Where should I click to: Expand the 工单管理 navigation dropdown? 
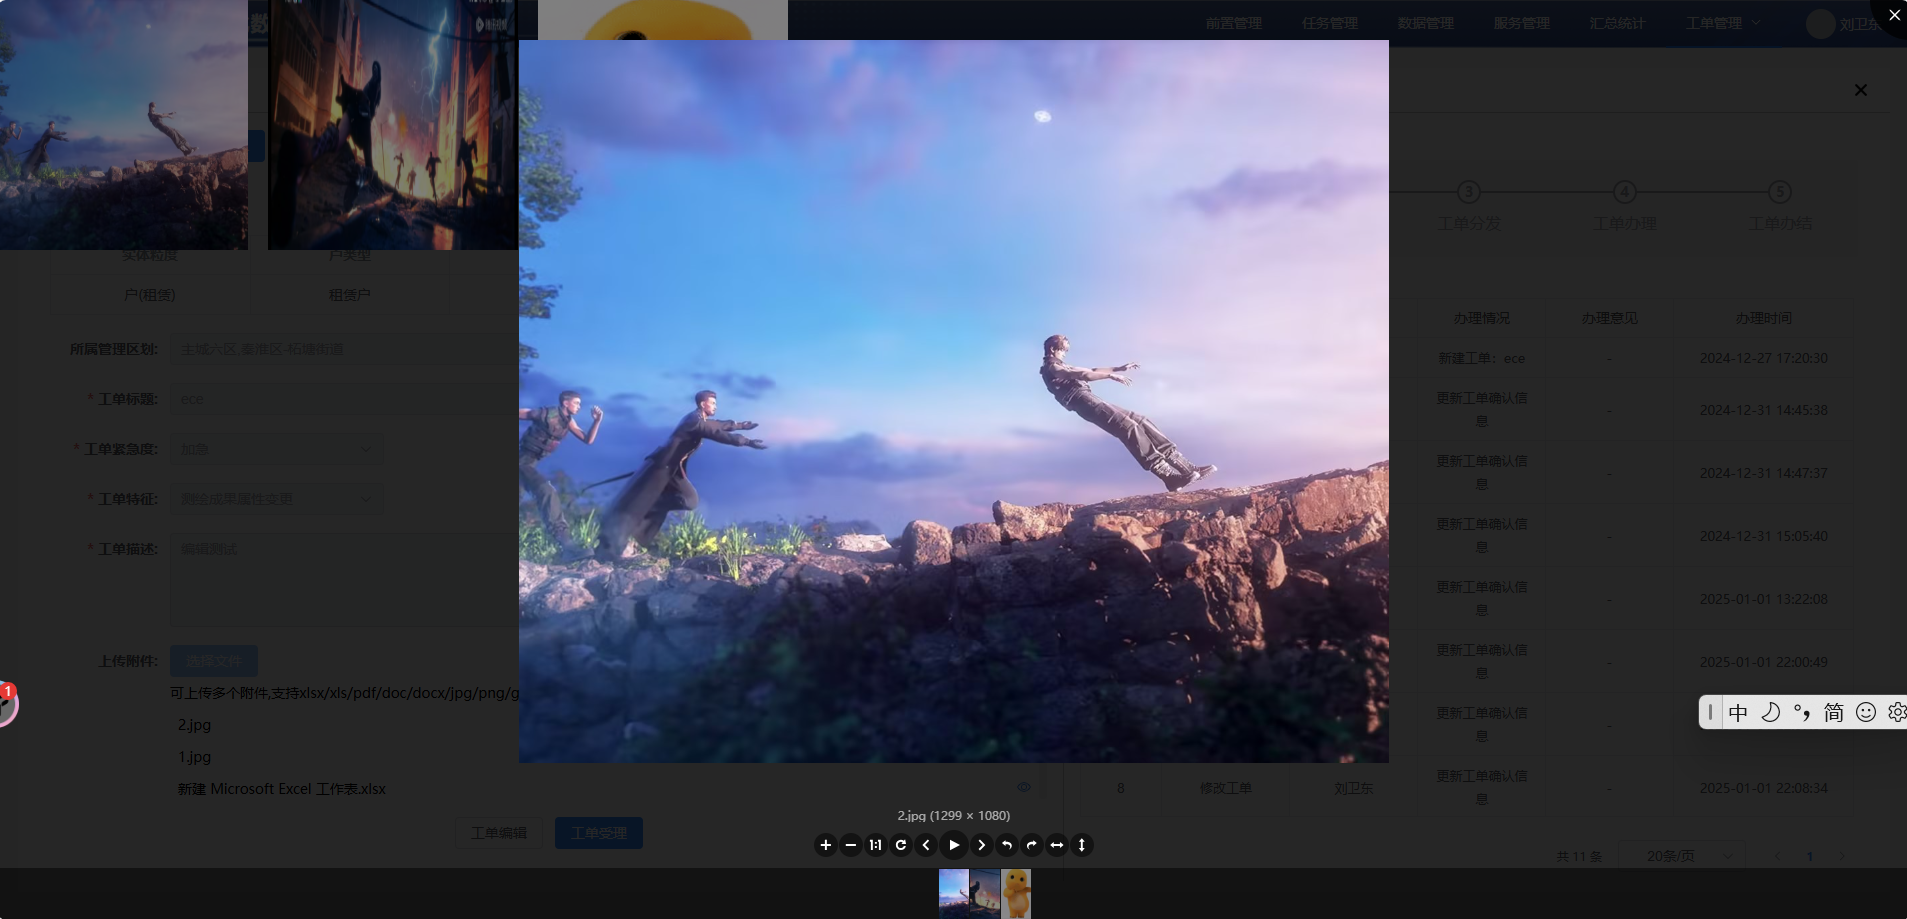1723,23
